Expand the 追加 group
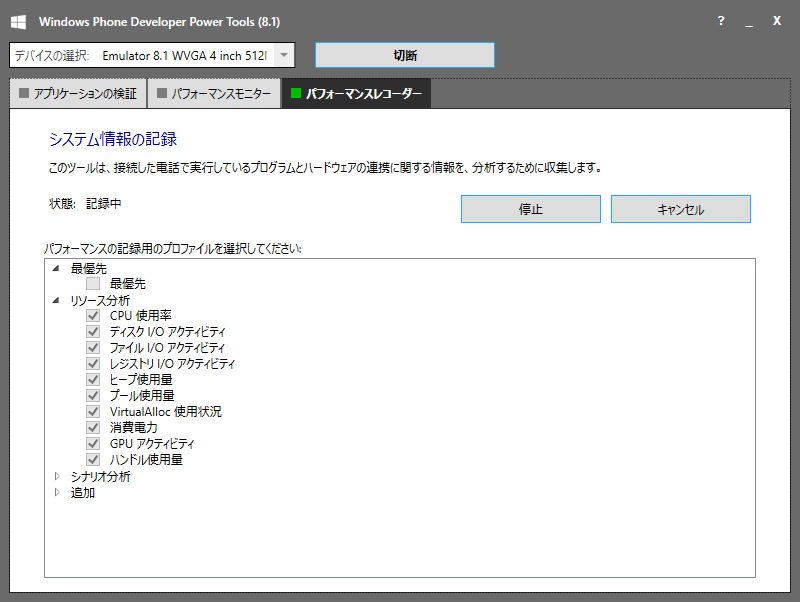This screenshot has height=602, width=800. [x=57, y=492]
